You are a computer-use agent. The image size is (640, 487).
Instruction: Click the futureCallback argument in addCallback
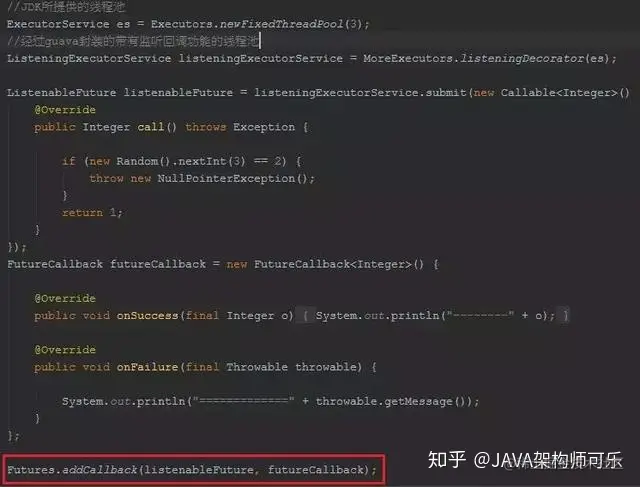click(316, 470)
